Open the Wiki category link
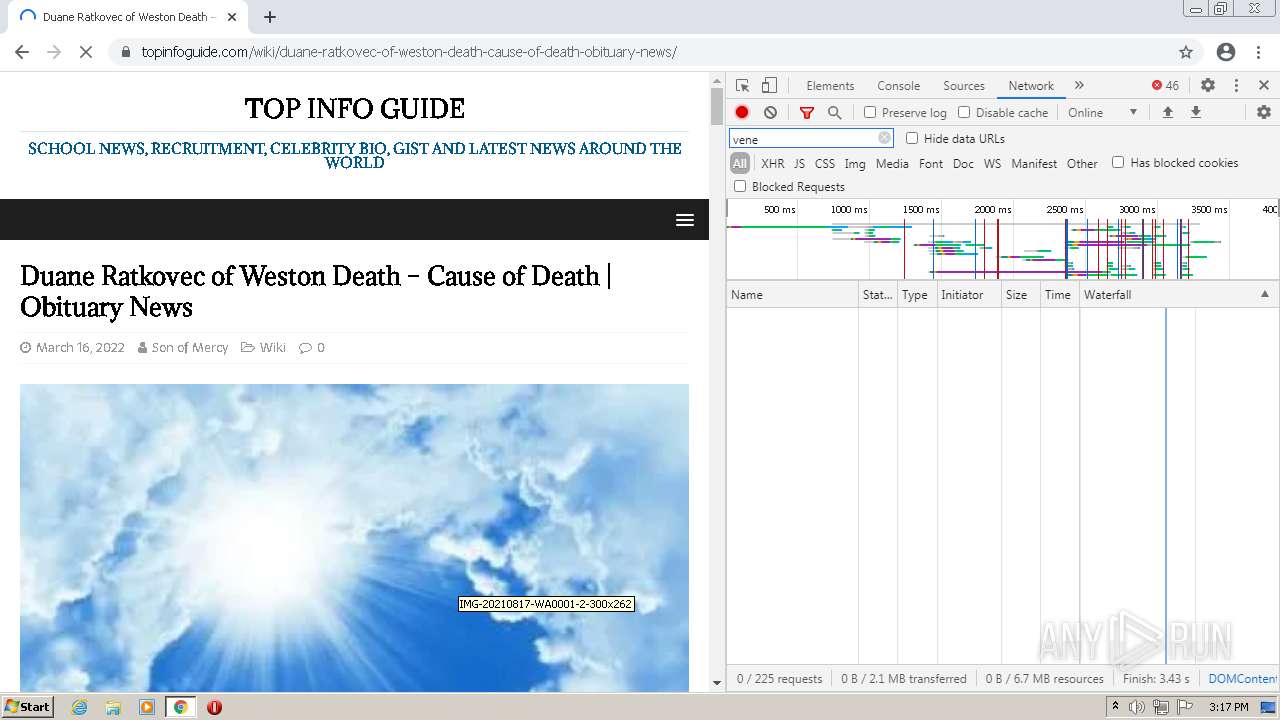 pyautogui.click(x=272, y=347)
